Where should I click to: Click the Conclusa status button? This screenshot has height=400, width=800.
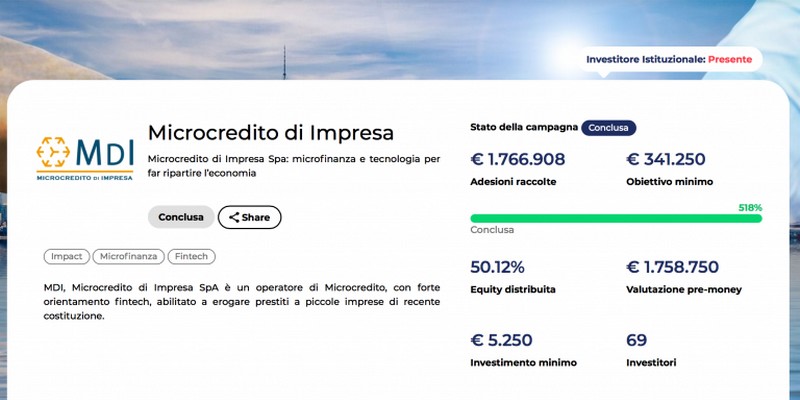180,217
